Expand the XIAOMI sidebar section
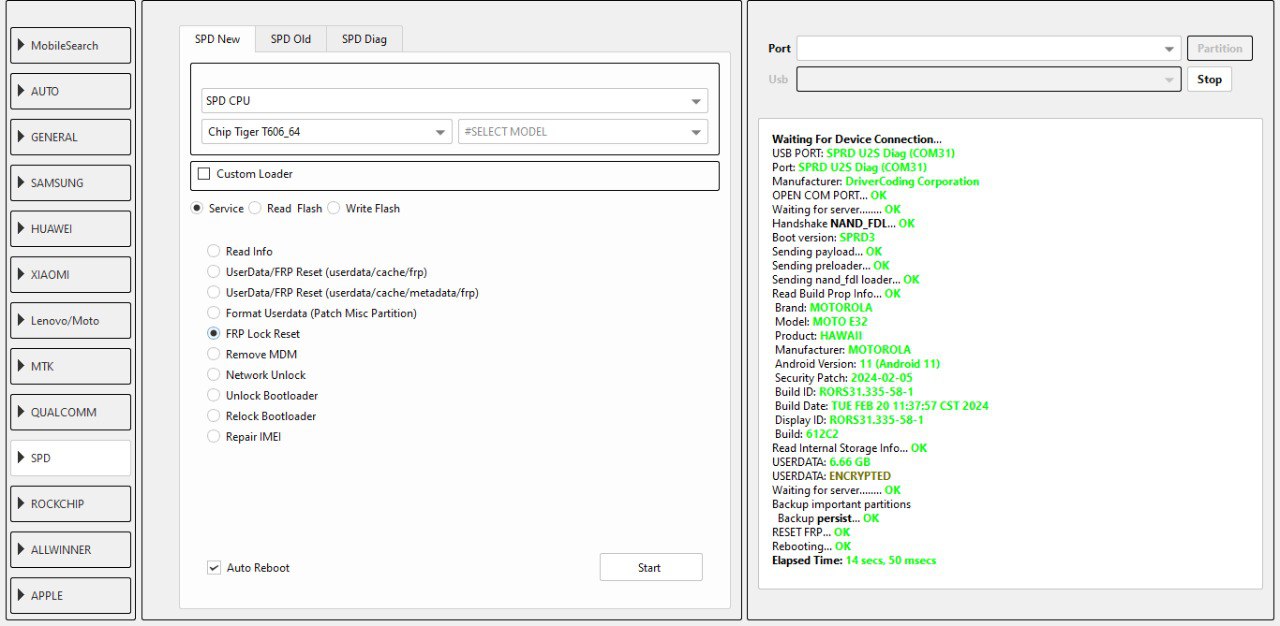Viewport: 1280px width, 626px height. 70,274
